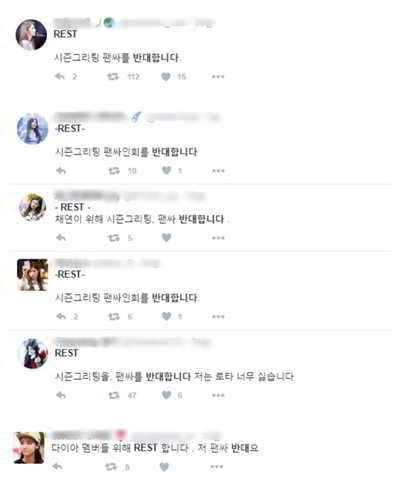Image resolution: width=400 pixels, height=478 pixels.
Task: Reply to the first REST tweet
Action: pyautogui.click(x=60, y=77)
